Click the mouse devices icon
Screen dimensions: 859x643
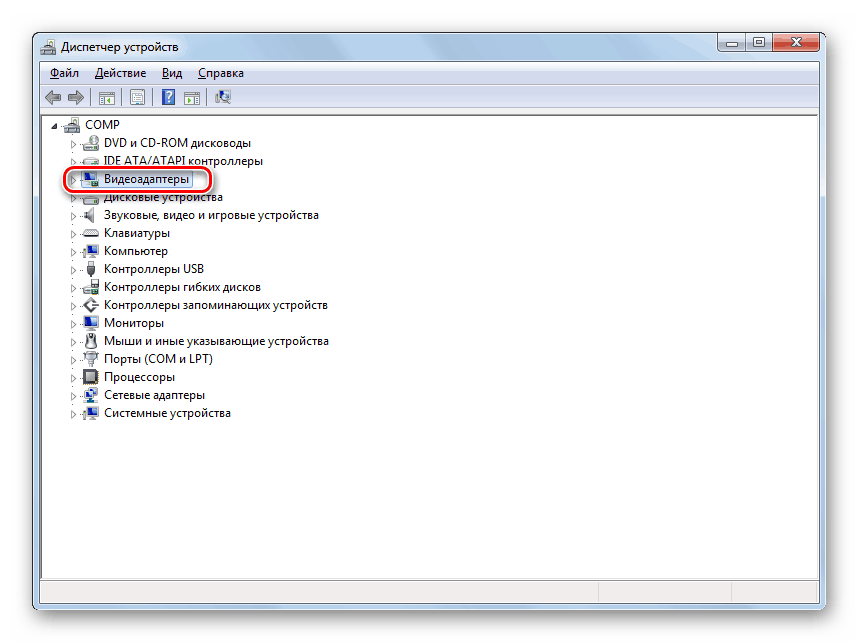(x=91, y=341)
